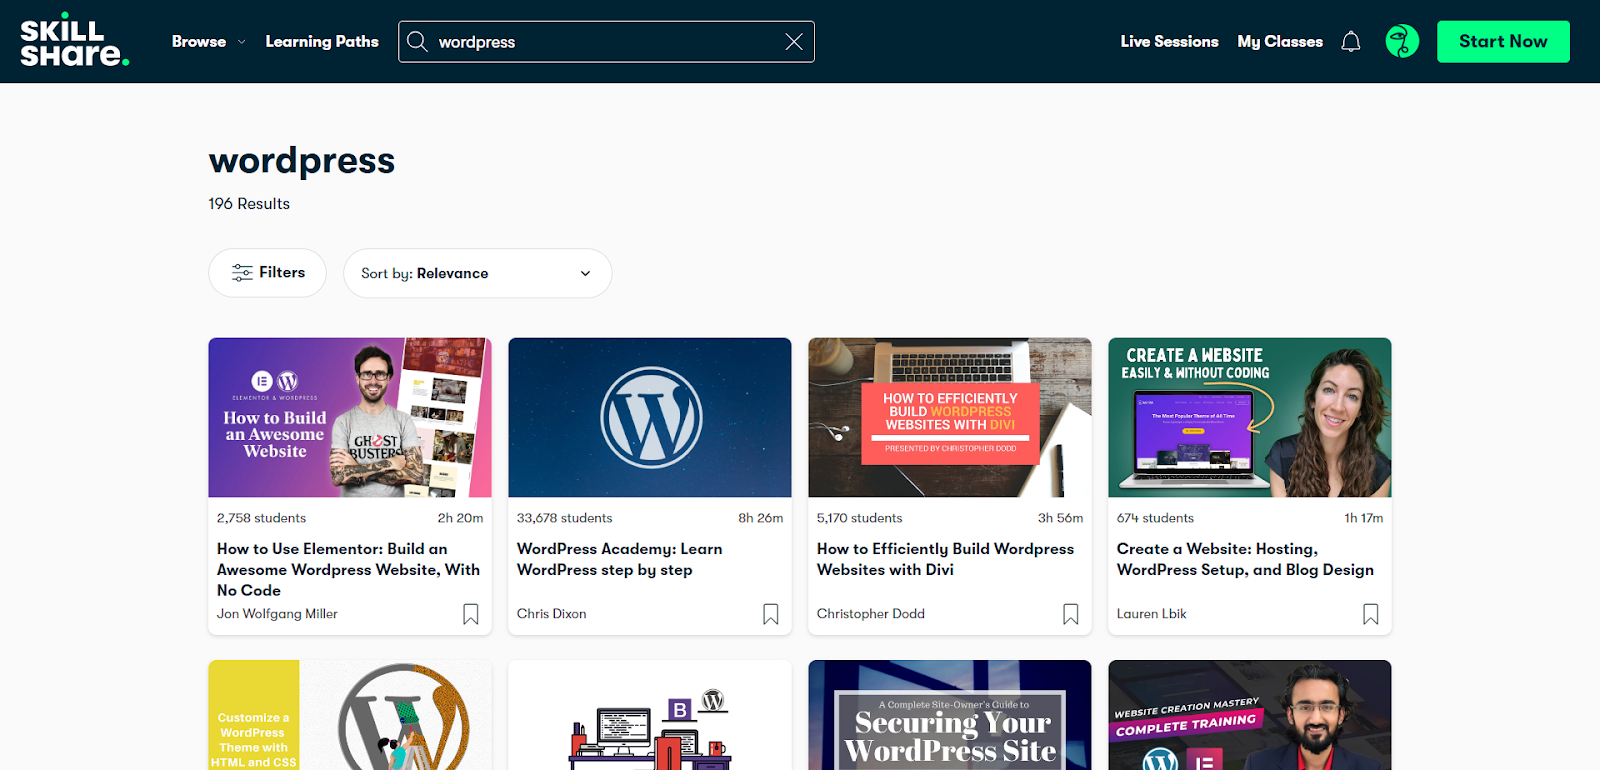
Task: Open My Classes
Action: 1280,42
